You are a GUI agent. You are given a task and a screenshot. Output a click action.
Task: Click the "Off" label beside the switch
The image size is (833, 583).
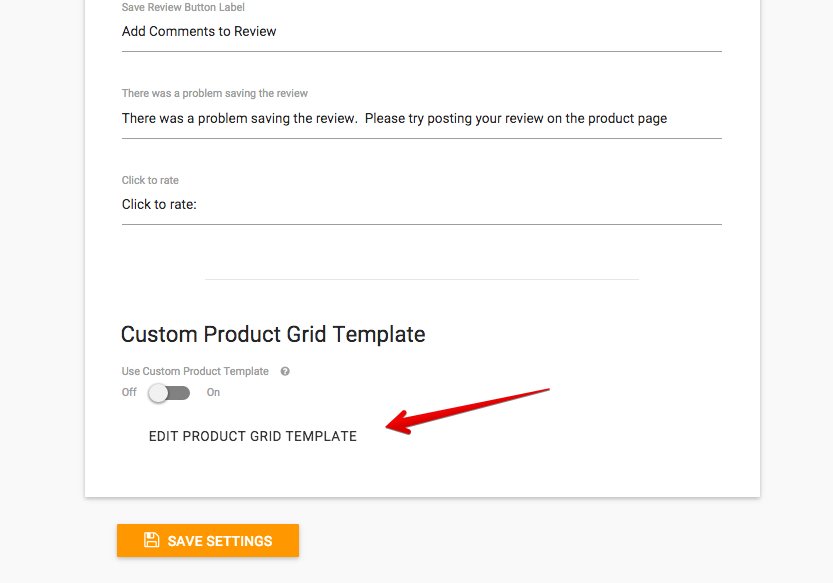tap(129, 393)
